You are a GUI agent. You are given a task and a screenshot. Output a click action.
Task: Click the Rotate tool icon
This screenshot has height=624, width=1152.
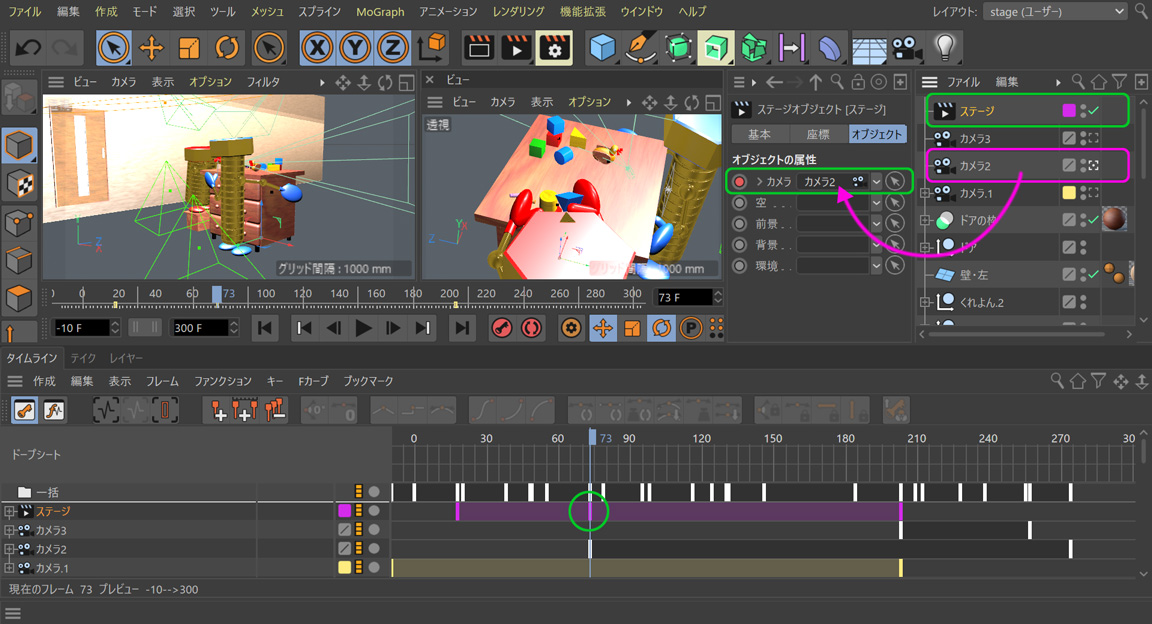tap(227, 47)
